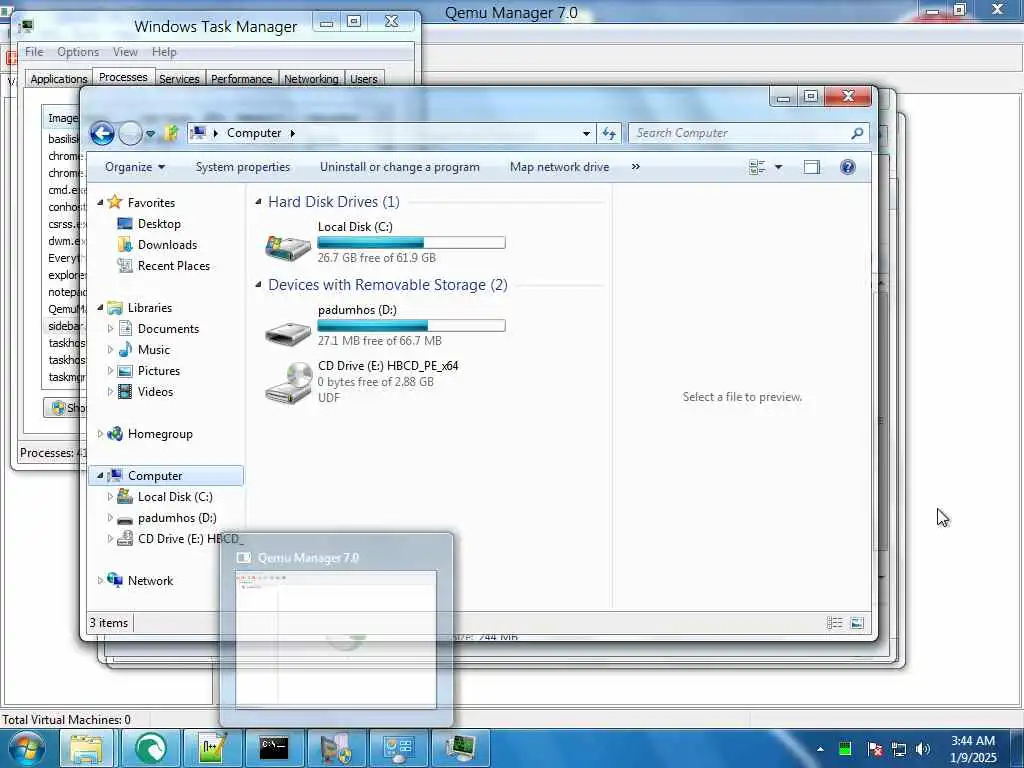Click the Refresh button beside address bar
The width and height of the screenshot is (1024, 768).
tap(609, 133)
